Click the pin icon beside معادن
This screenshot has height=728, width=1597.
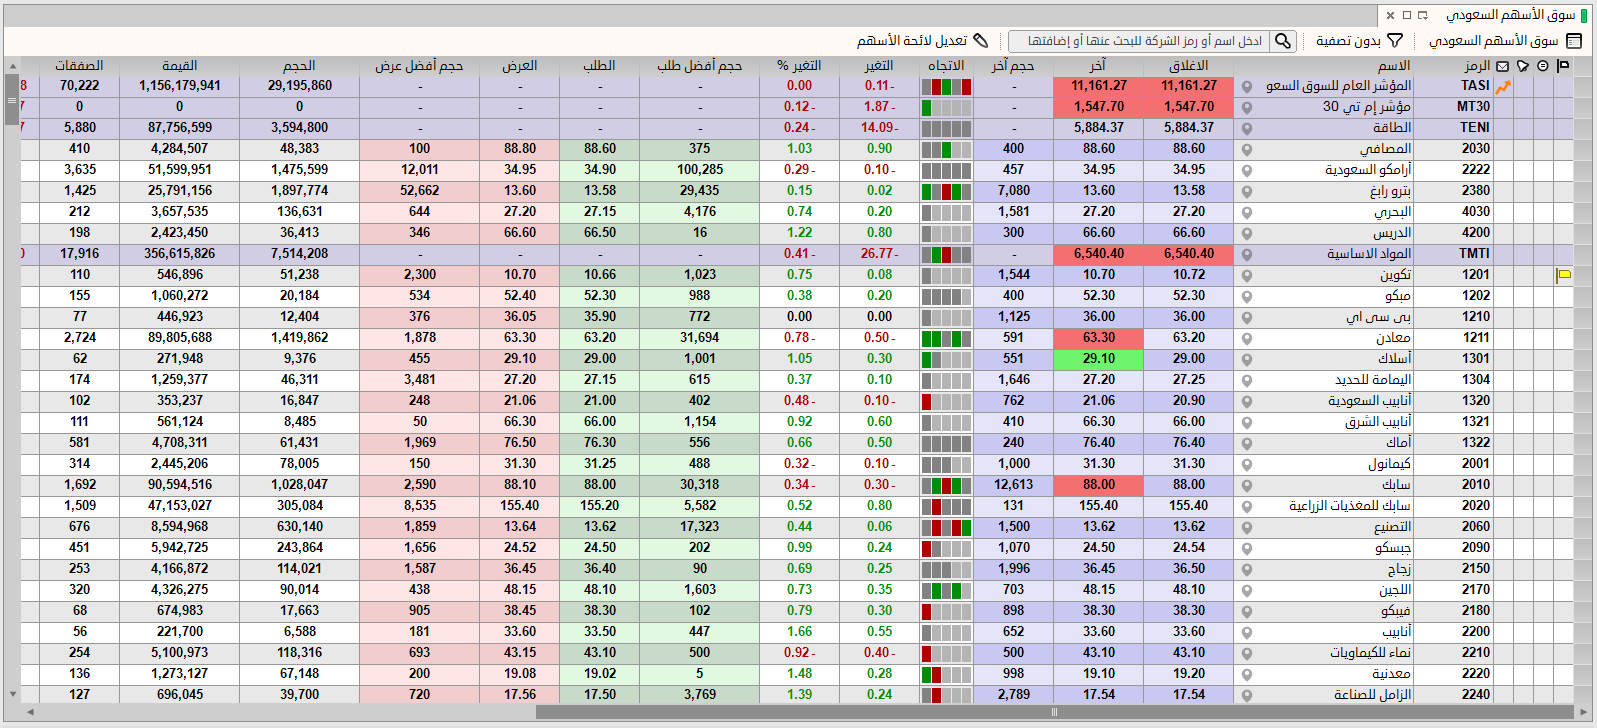1247,338
